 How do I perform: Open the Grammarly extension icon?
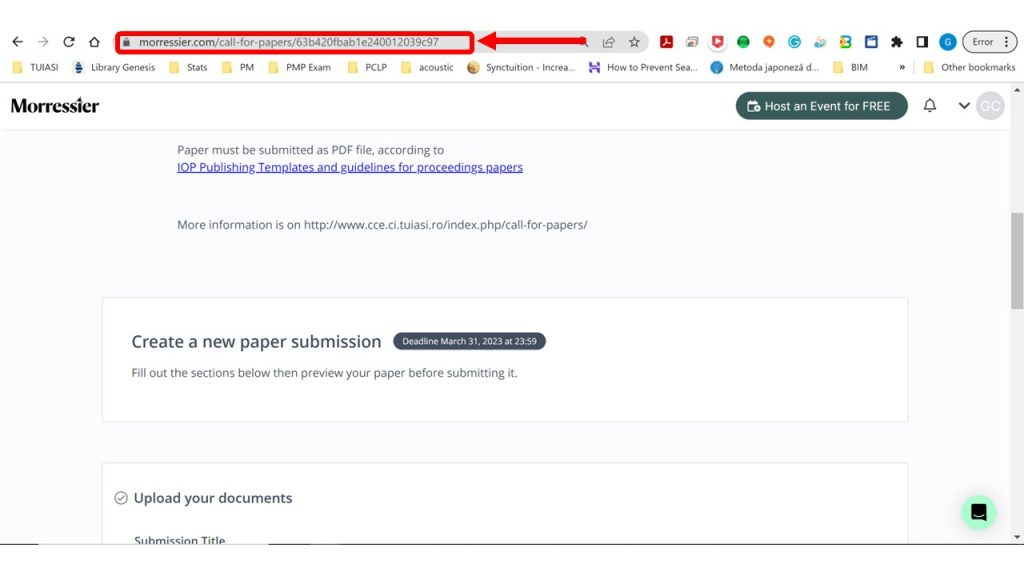pyautogui.click(x=794, y=42)
